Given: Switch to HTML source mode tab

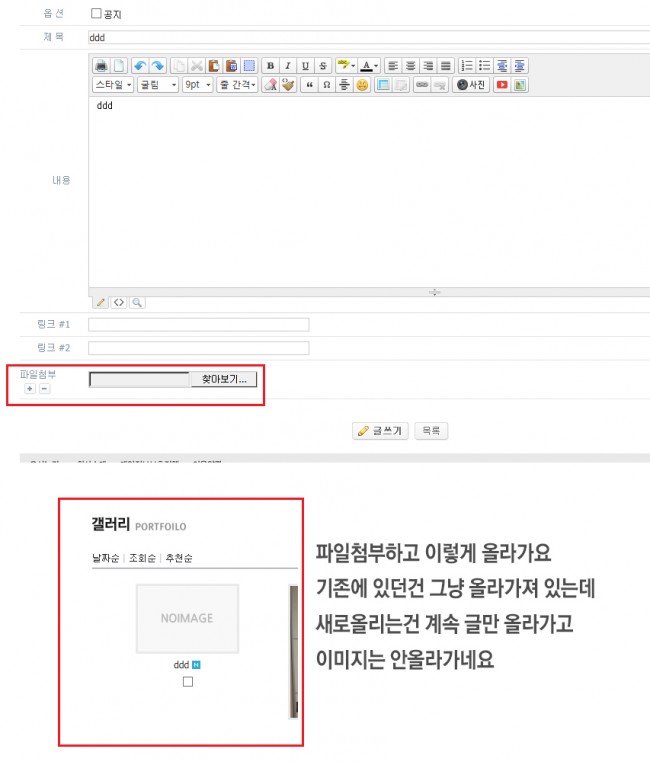Looking at the screenshot, I should [x=119, y=302].
